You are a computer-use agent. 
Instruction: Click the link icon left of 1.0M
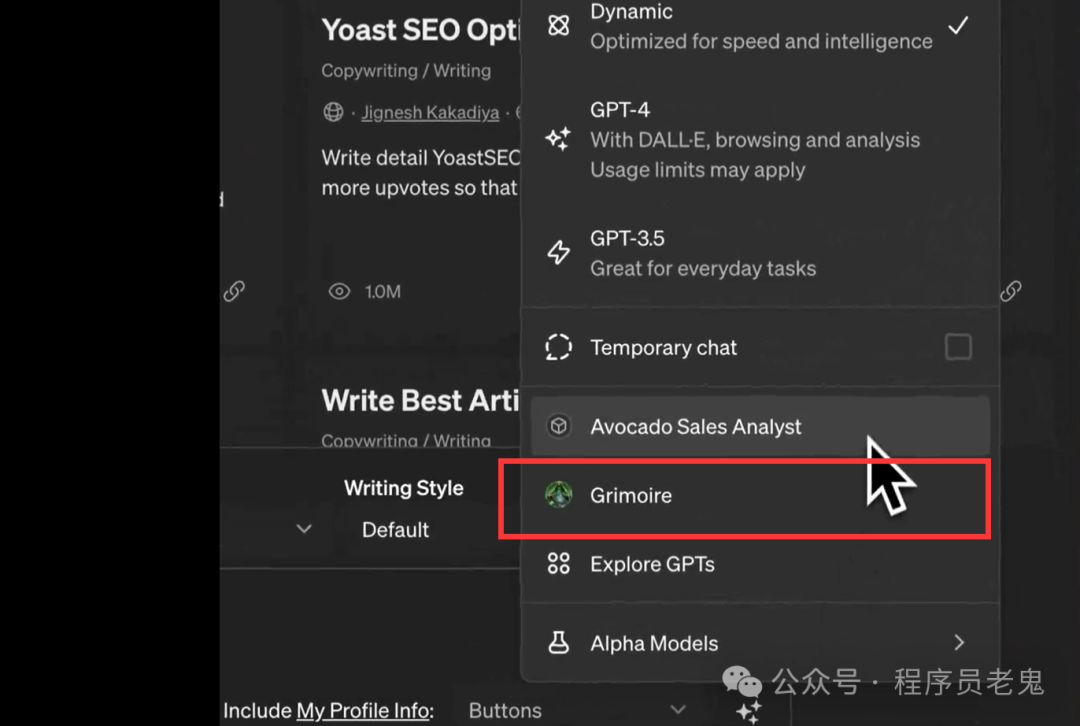234,291
